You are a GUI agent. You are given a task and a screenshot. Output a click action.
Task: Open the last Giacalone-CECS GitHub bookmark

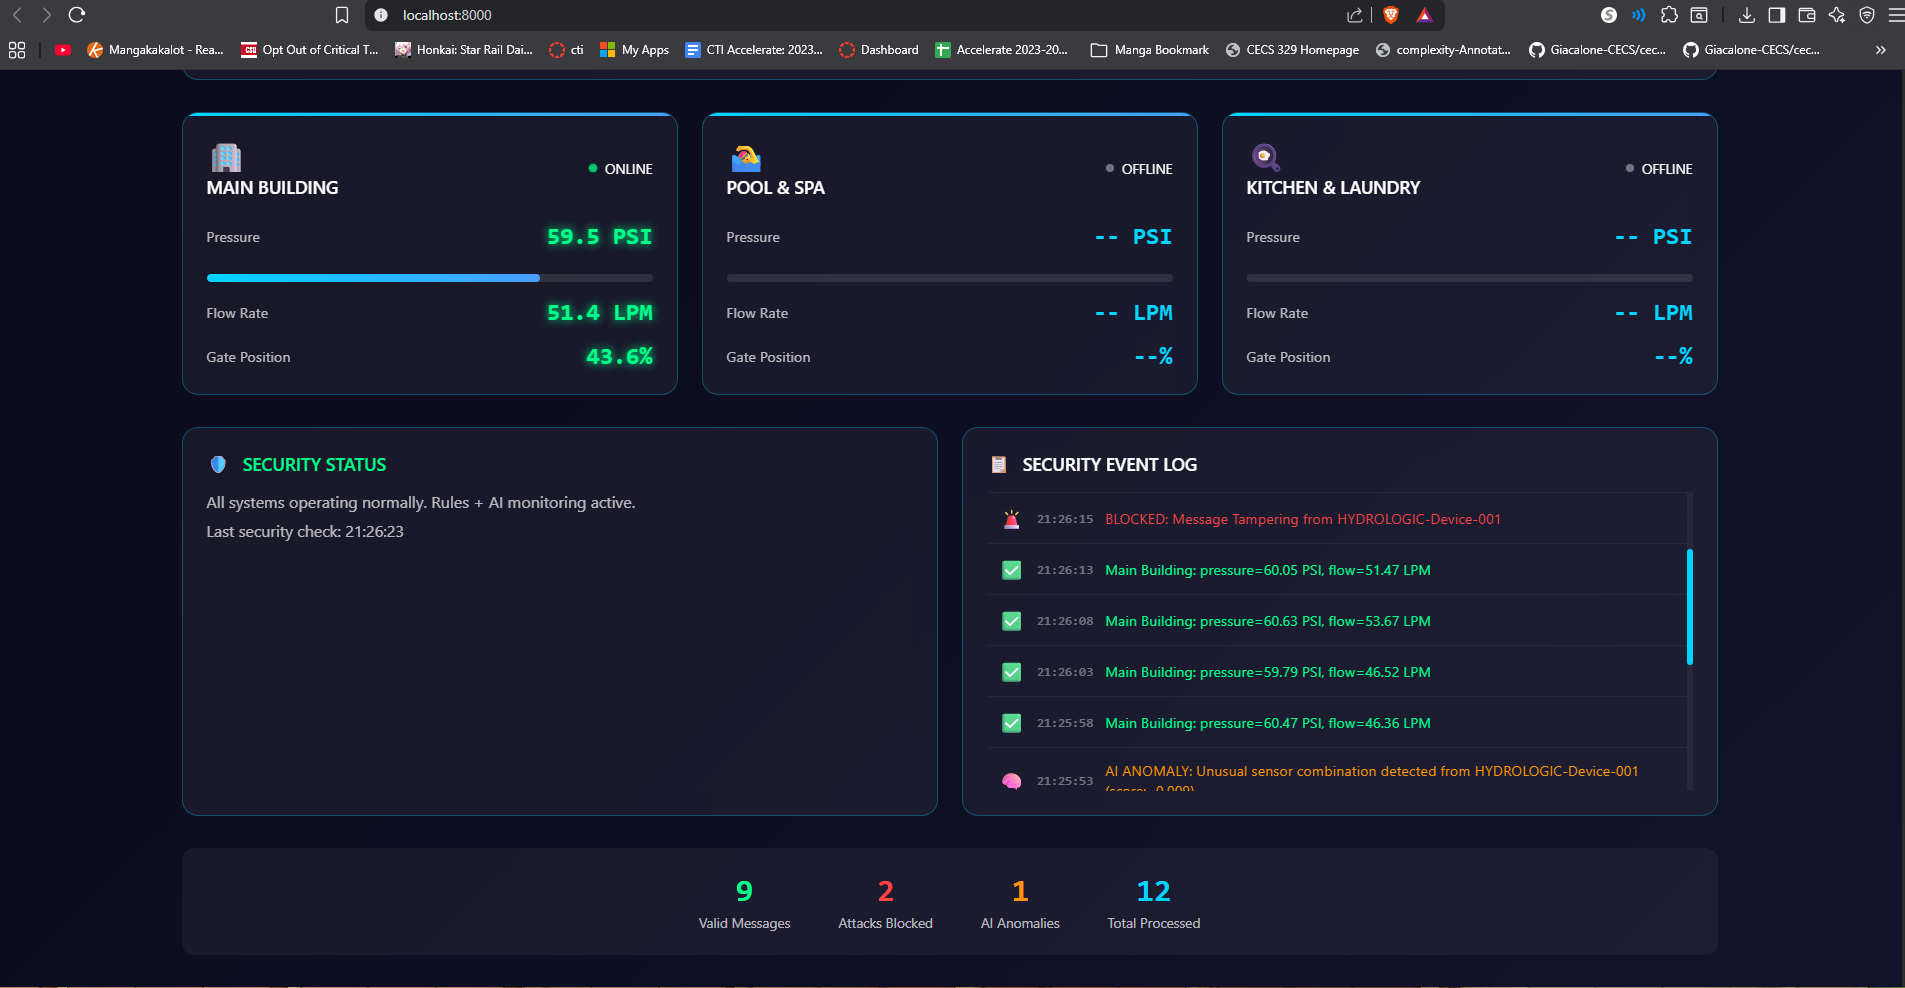click(1751, 50)
